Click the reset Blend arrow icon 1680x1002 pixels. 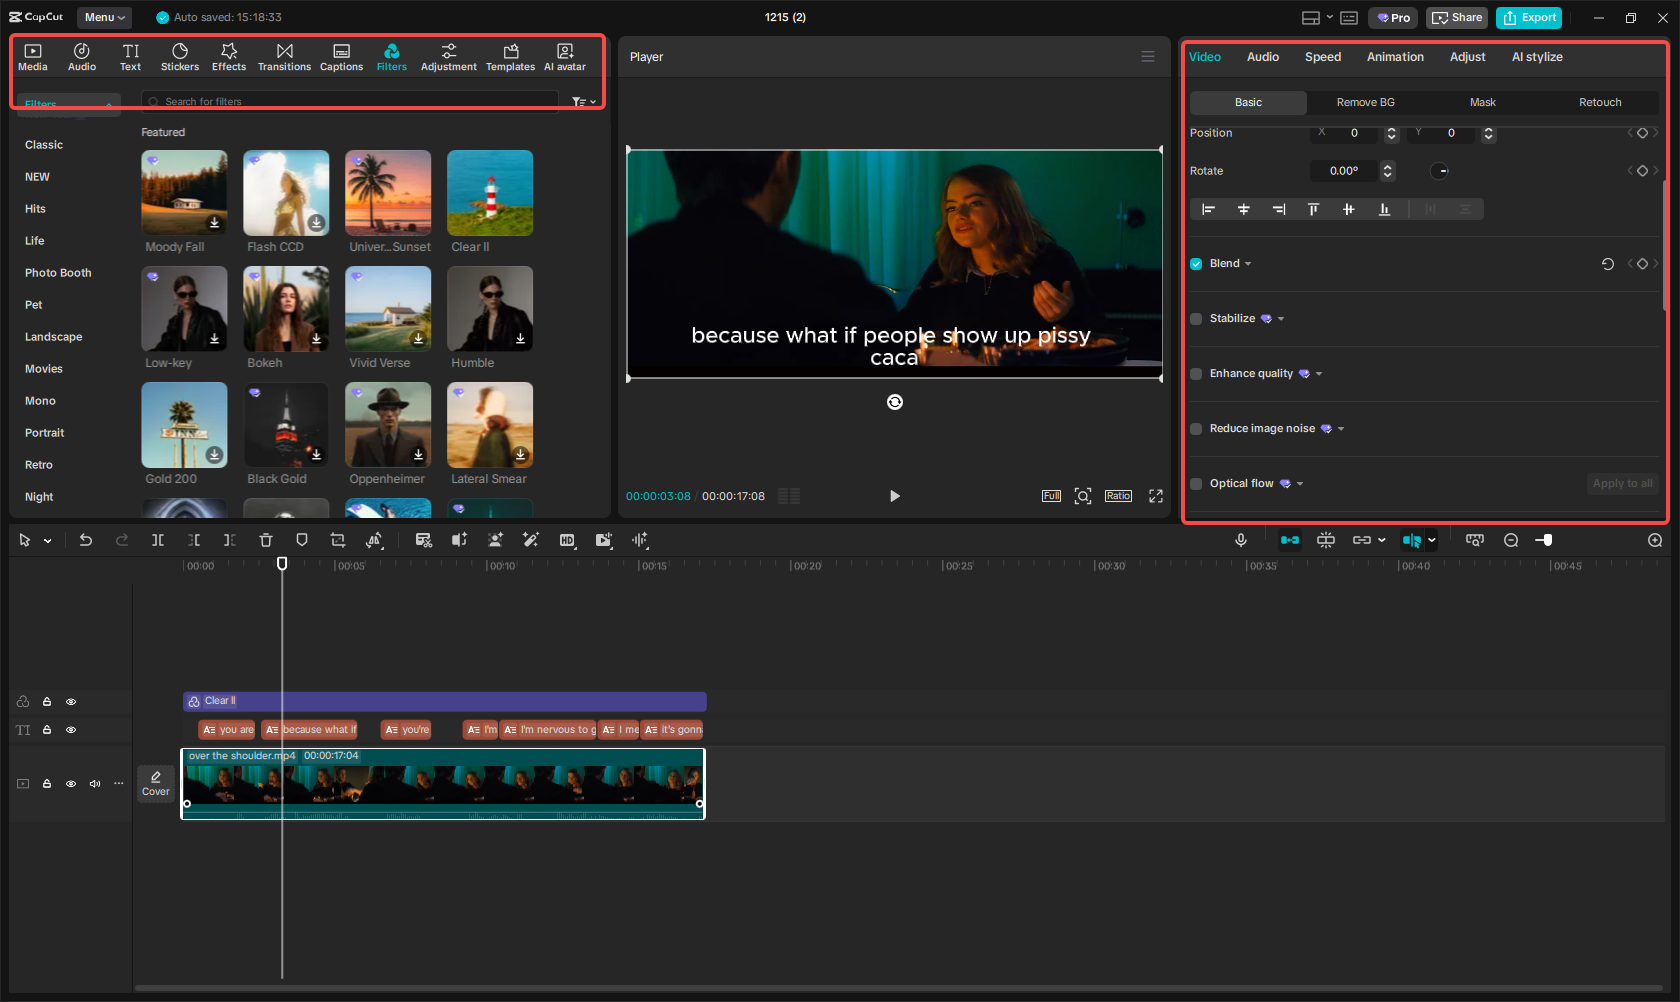pyautogui.click(x=1608, y=264)
